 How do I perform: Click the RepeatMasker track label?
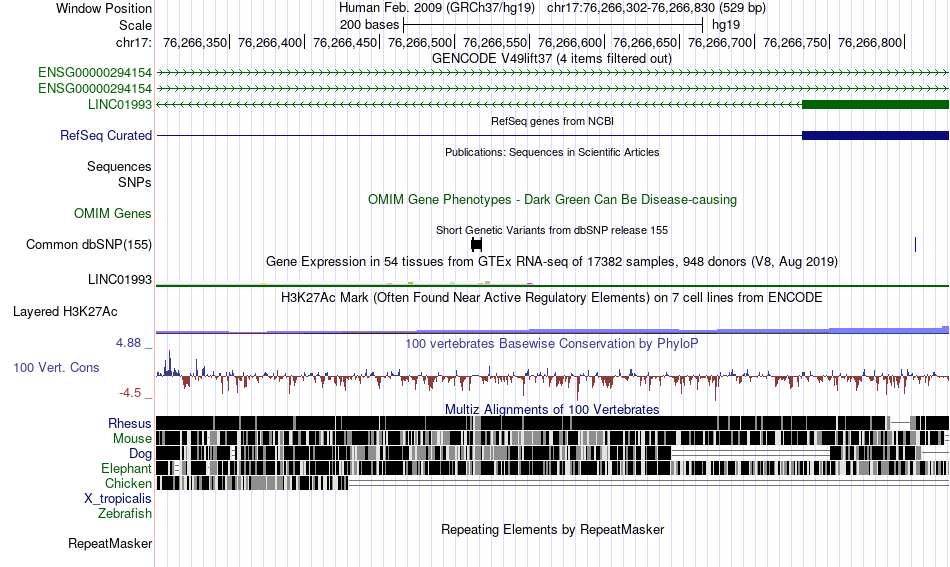tap(110, 543)
